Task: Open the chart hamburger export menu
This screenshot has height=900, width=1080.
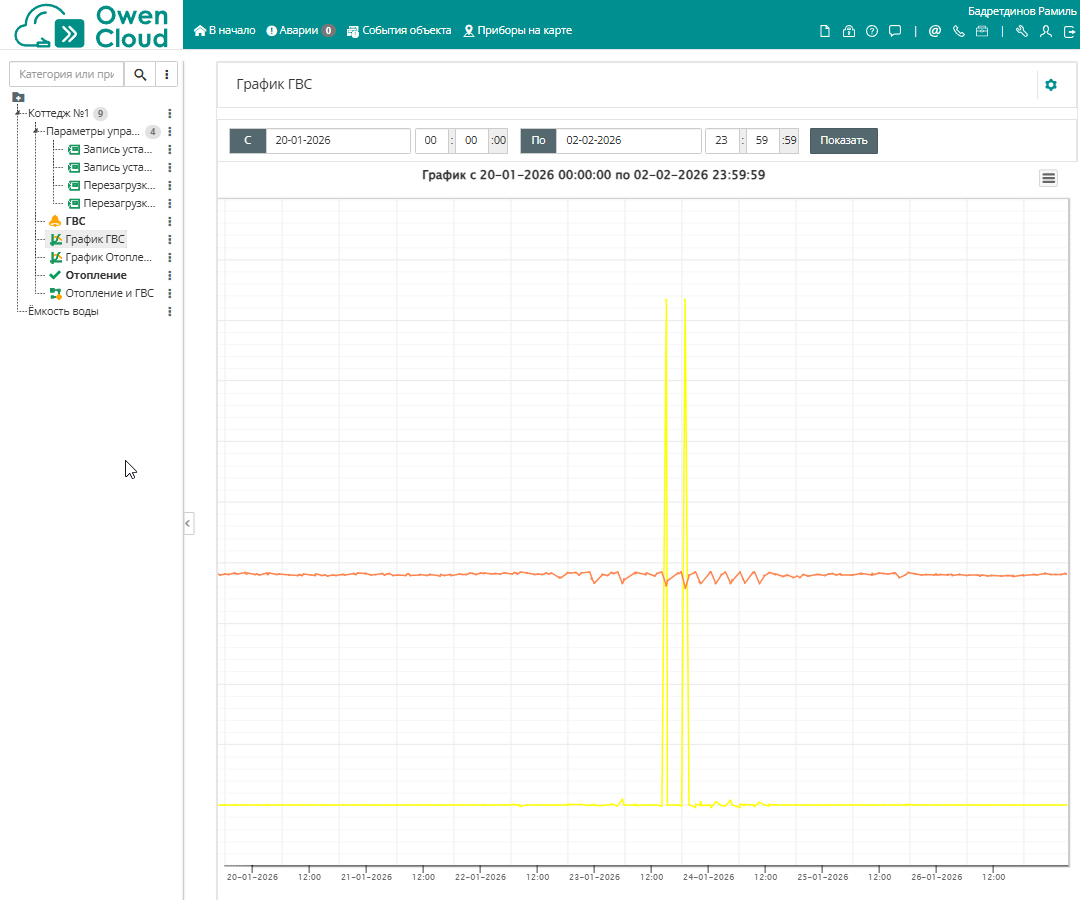Action: (x=1048, y=178)
